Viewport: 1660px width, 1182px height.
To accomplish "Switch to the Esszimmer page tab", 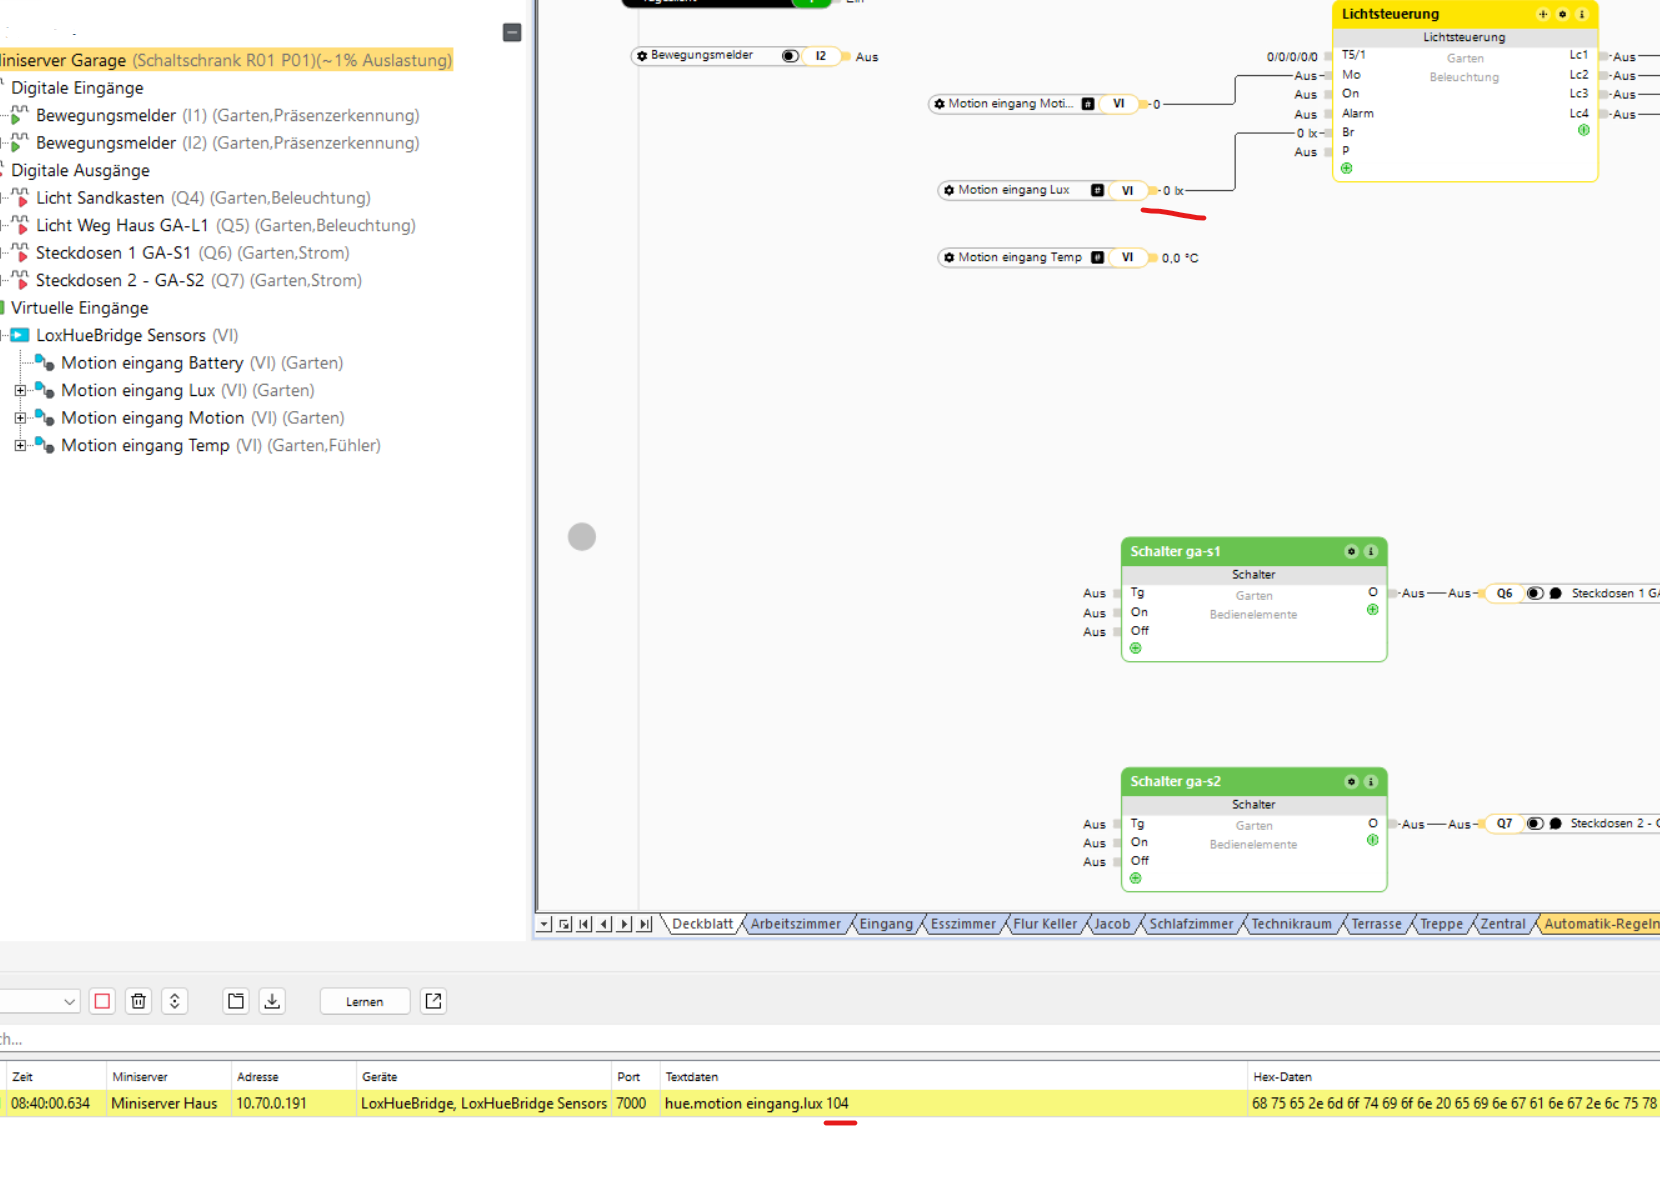I will tap(963, 924).
